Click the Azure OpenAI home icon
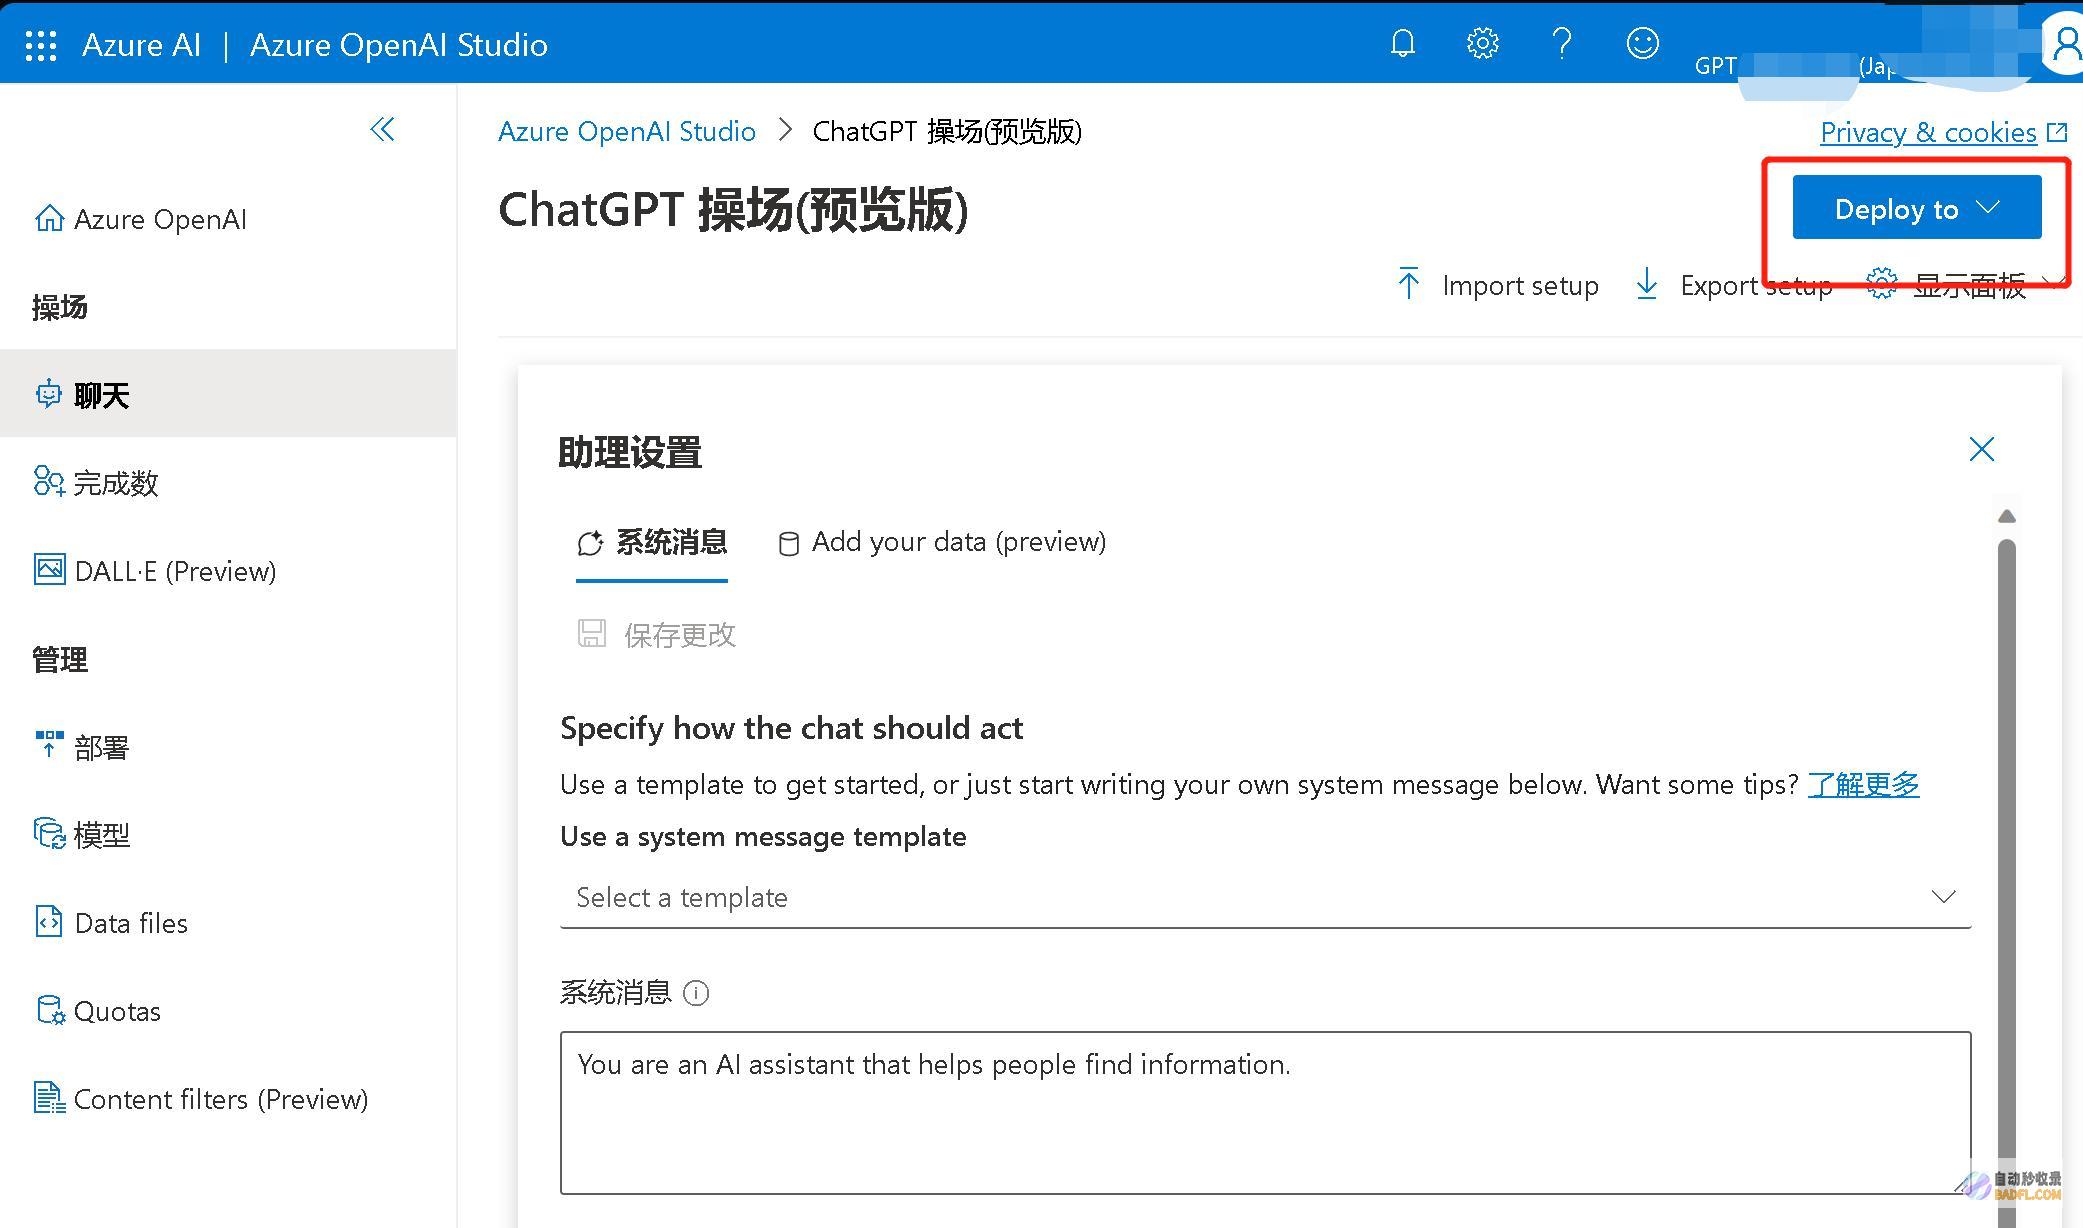2083x1228 pixels. coord(49,218)
